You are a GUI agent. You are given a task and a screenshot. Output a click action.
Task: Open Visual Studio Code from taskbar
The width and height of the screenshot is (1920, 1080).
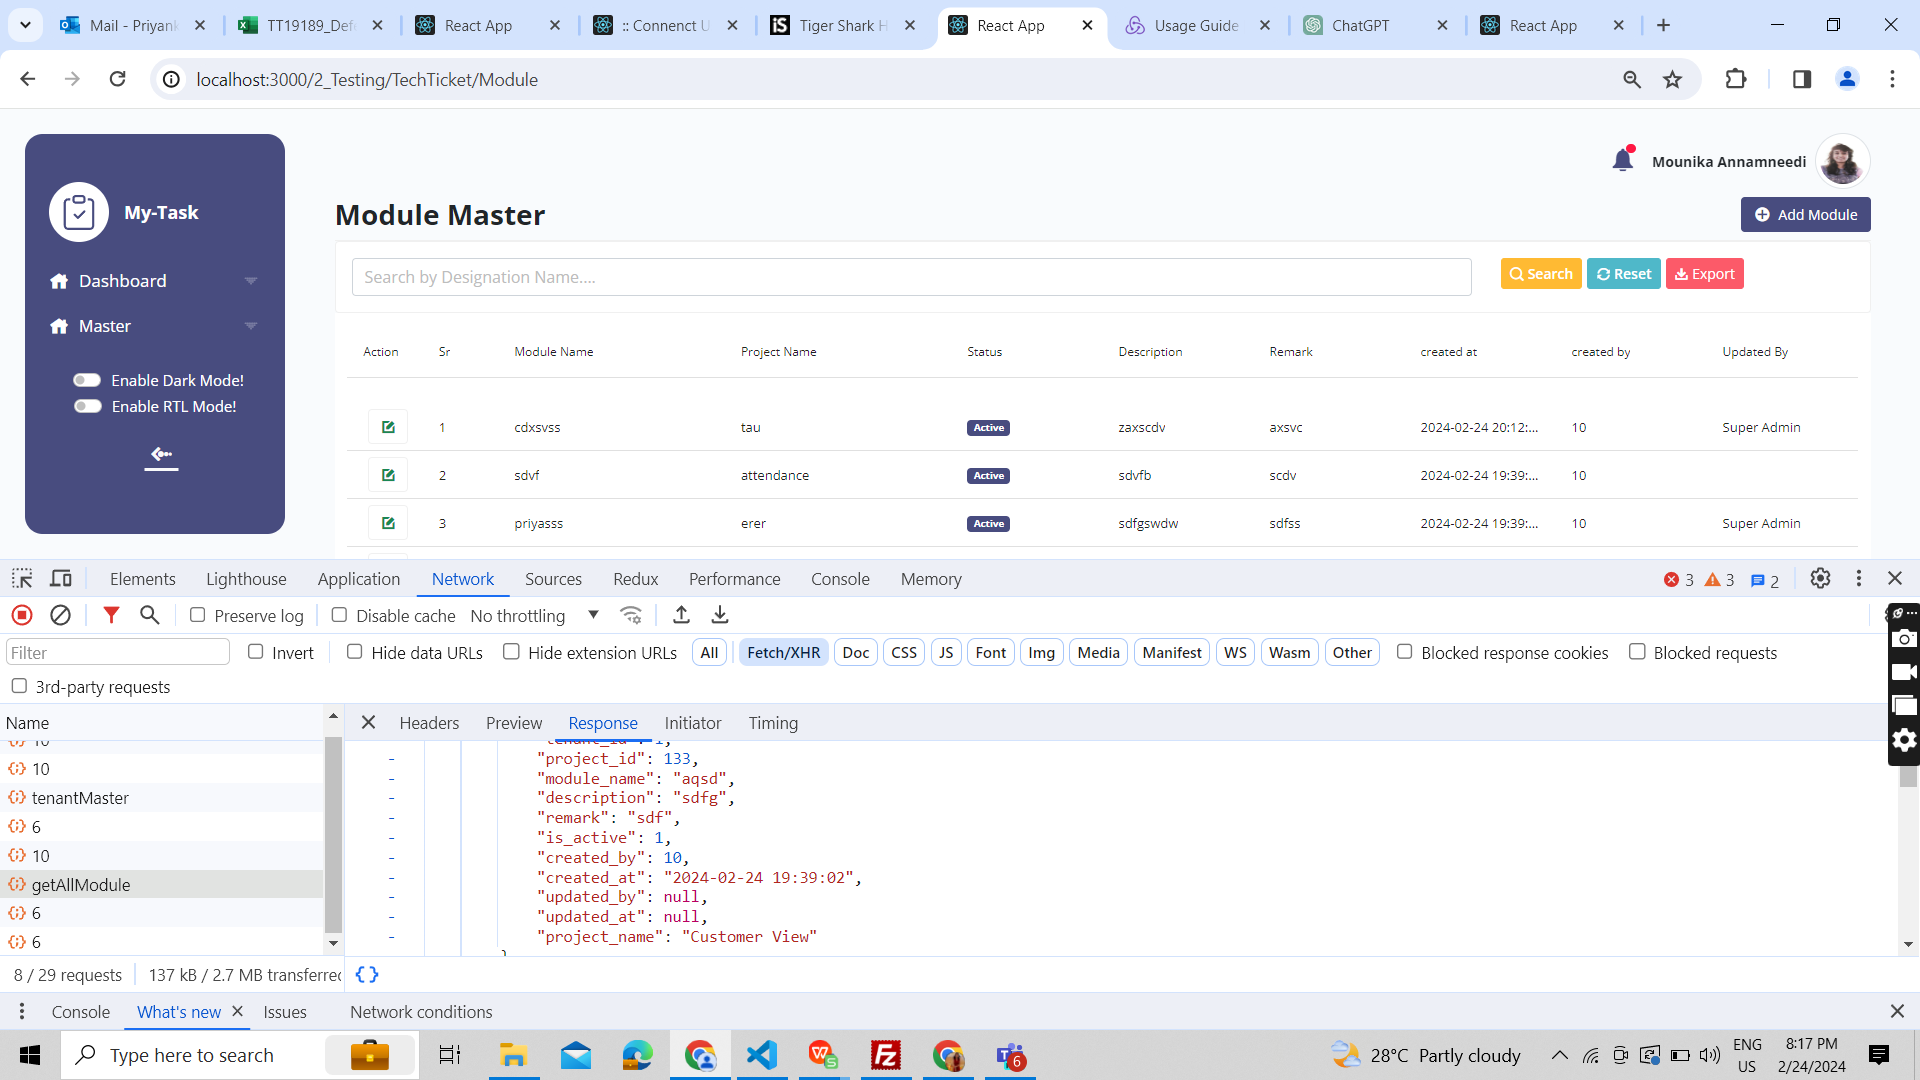(x=762, y=1055)
